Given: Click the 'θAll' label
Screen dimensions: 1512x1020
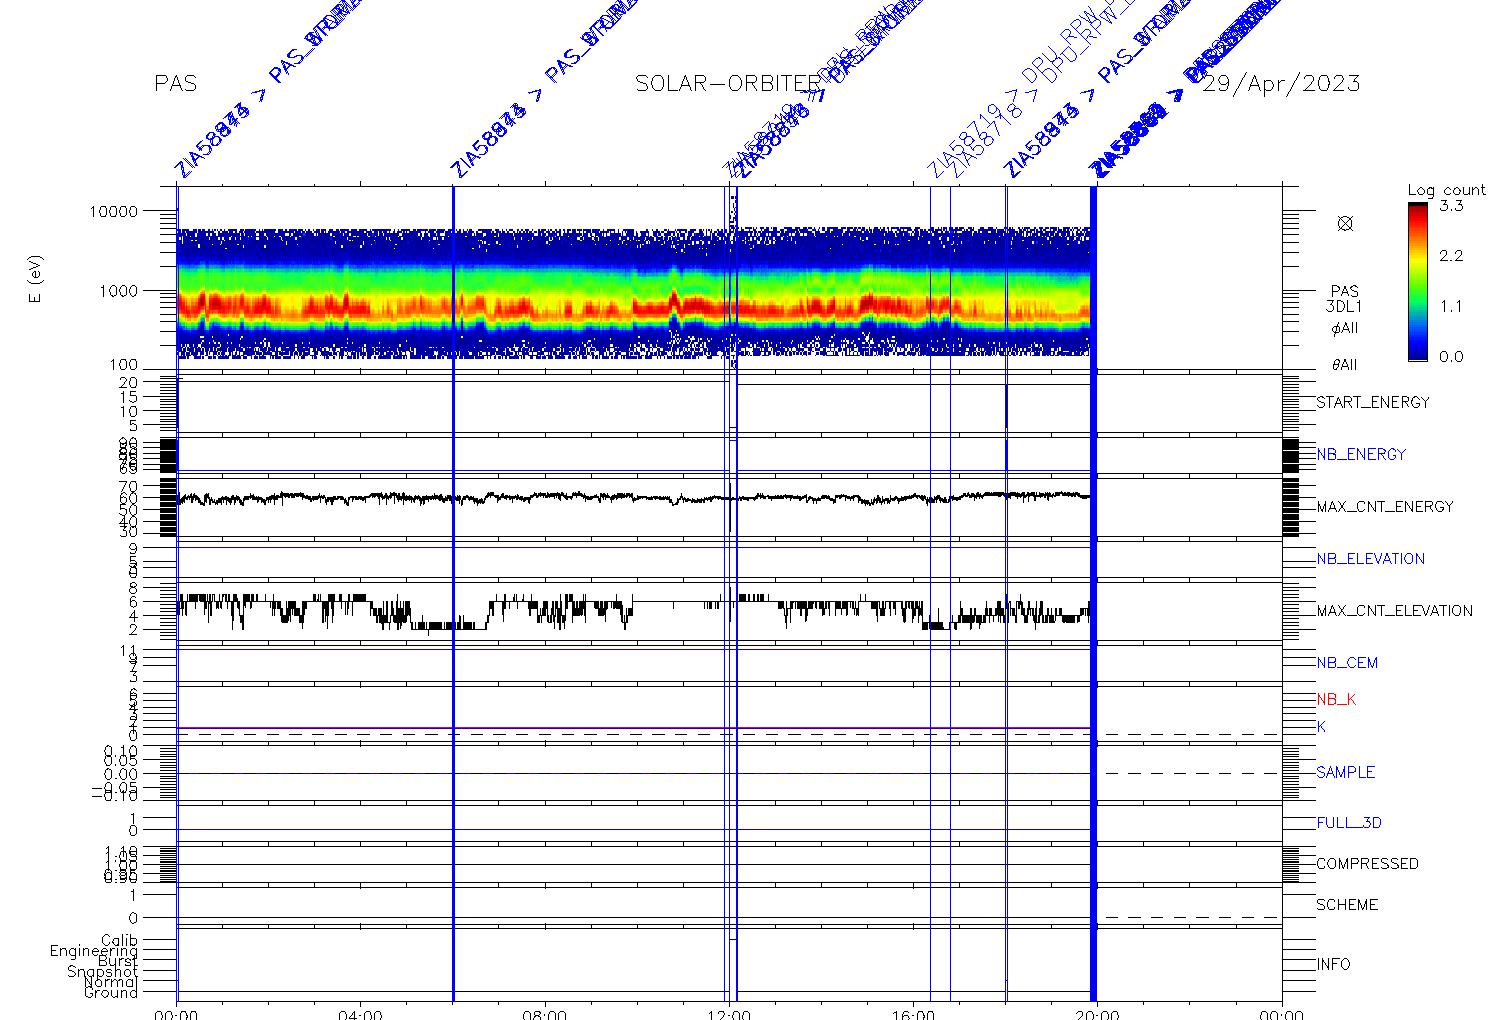Looking at the screenshot, I should [x=1344, y=365].
